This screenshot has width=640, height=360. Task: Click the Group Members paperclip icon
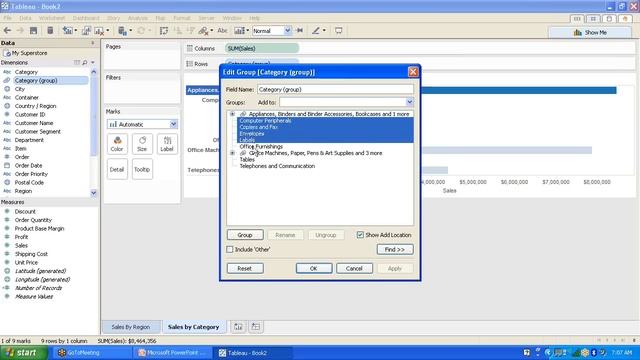pyautogui.click(x=203, y=31)
